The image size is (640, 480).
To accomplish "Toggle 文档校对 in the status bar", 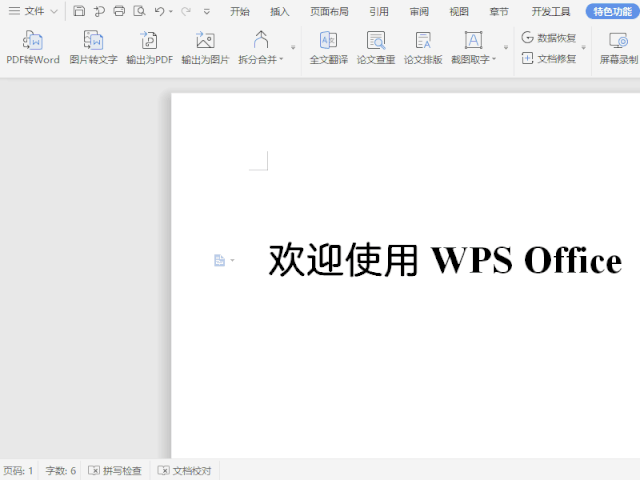I will point(184,471).
